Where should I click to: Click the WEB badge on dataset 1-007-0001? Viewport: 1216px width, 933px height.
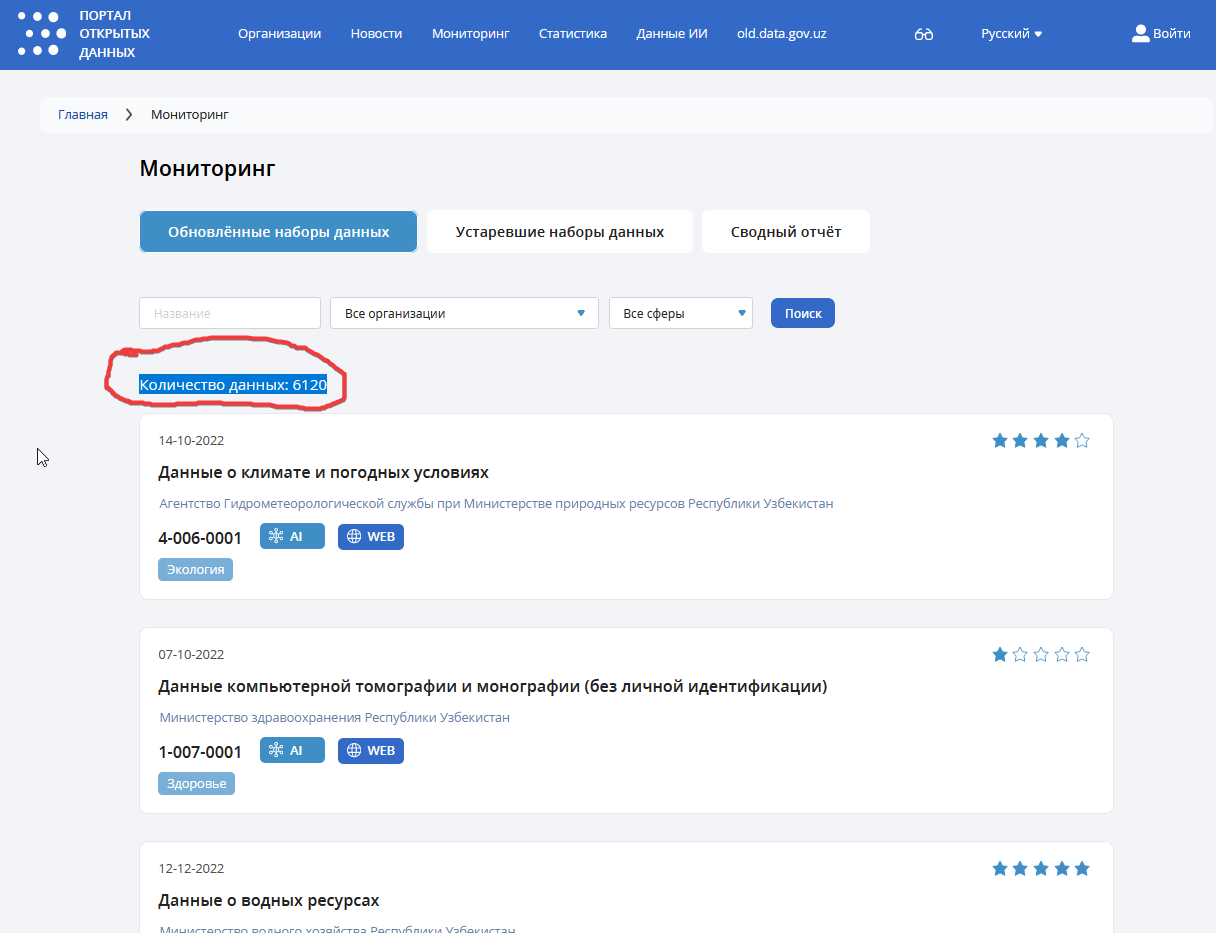(x=371, y=751)
